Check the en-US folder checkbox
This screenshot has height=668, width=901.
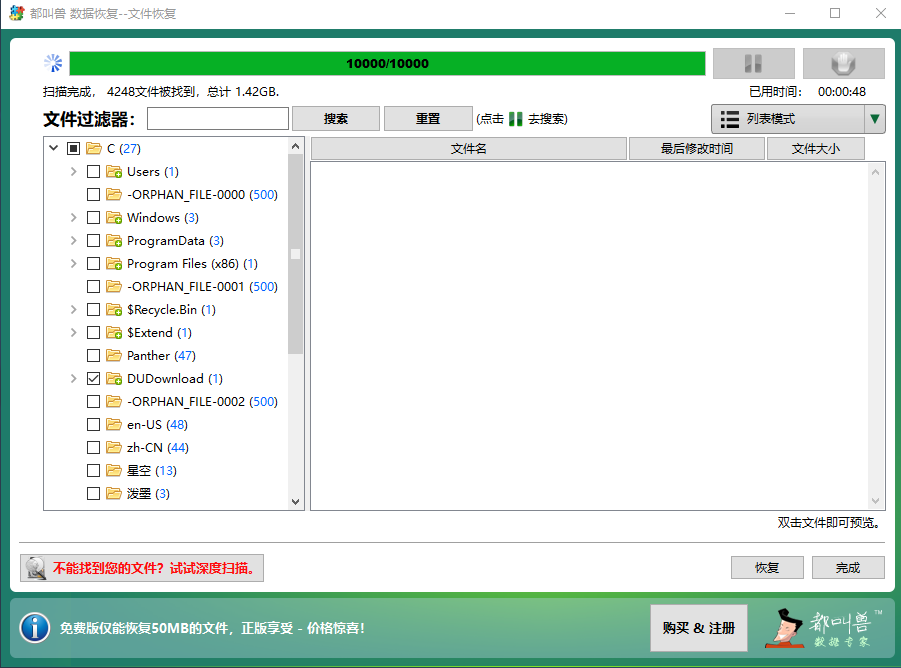(x=93, y=424)
